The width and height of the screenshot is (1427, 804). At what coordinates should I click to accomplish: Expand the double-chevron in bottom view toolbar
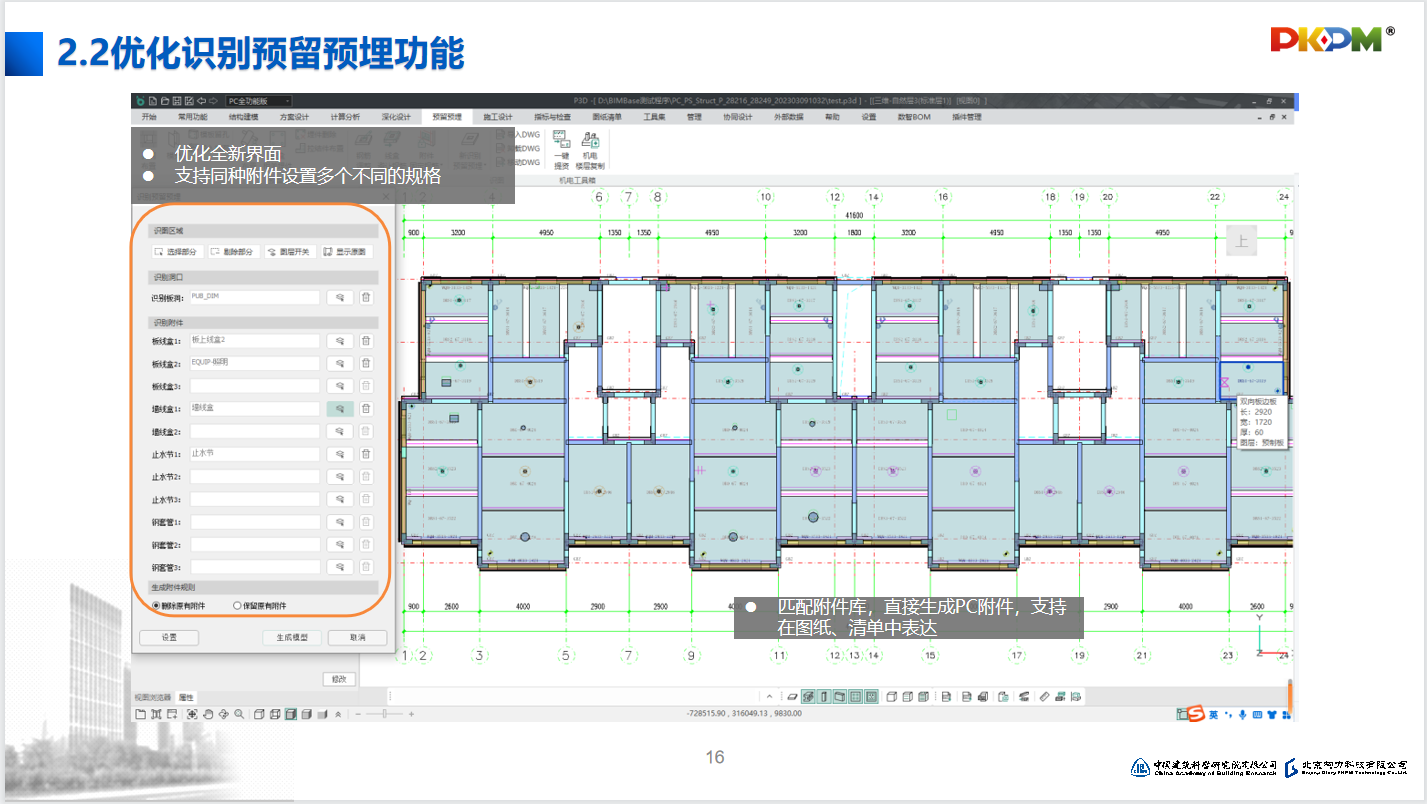[x=338, y=714]
